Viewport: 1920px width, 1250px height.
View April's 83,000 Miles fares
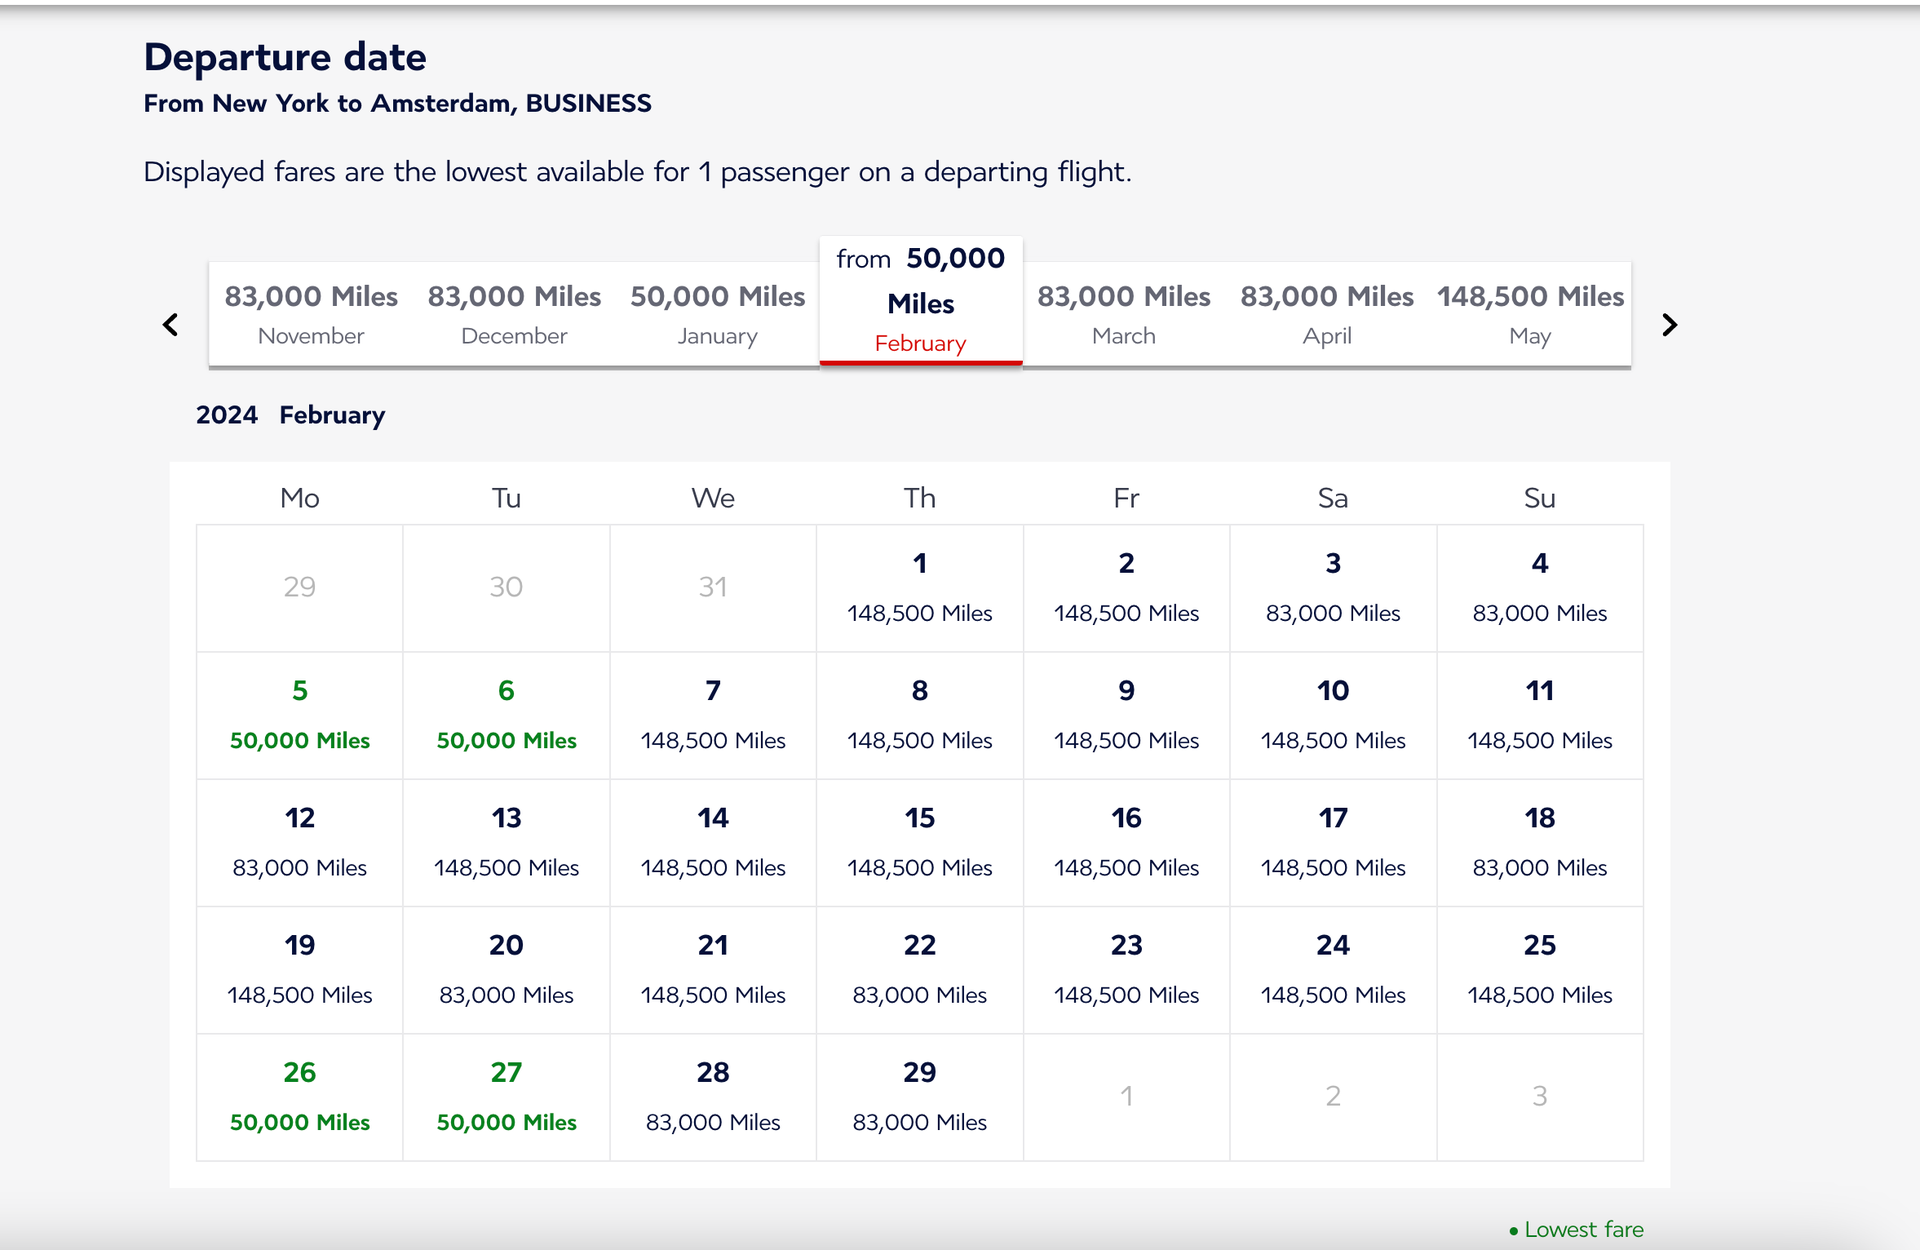pyautogui.click(x=1327, y=313)
